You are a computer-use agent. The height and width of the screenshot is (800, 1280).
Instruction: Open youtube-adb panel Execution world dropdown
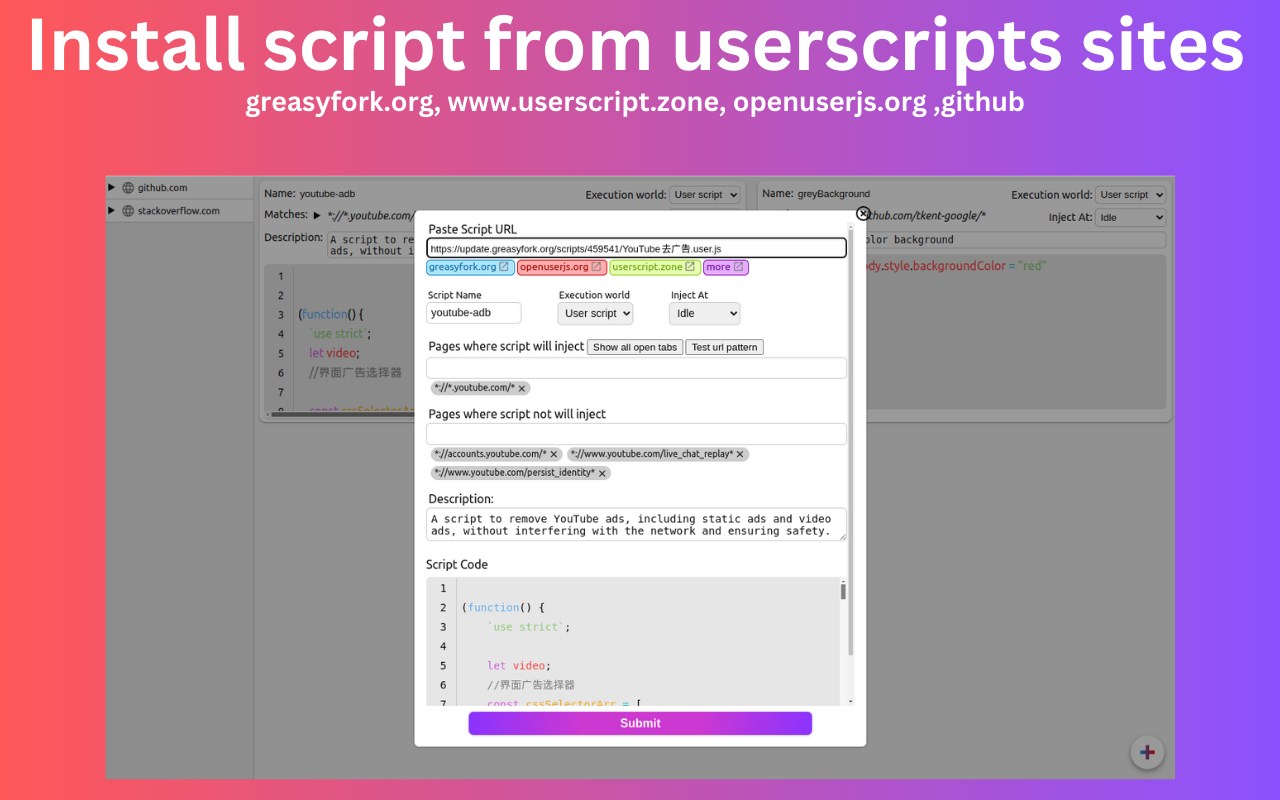coord(705,195)
